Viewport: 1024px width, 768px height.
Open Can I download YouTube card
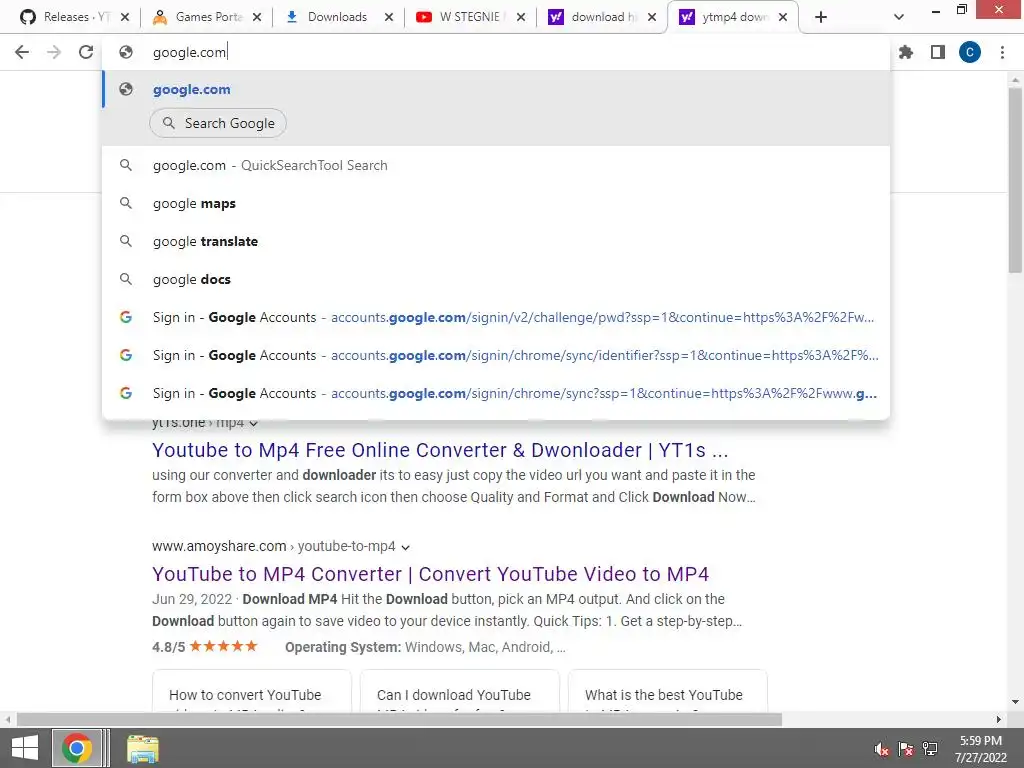point(459,691)
